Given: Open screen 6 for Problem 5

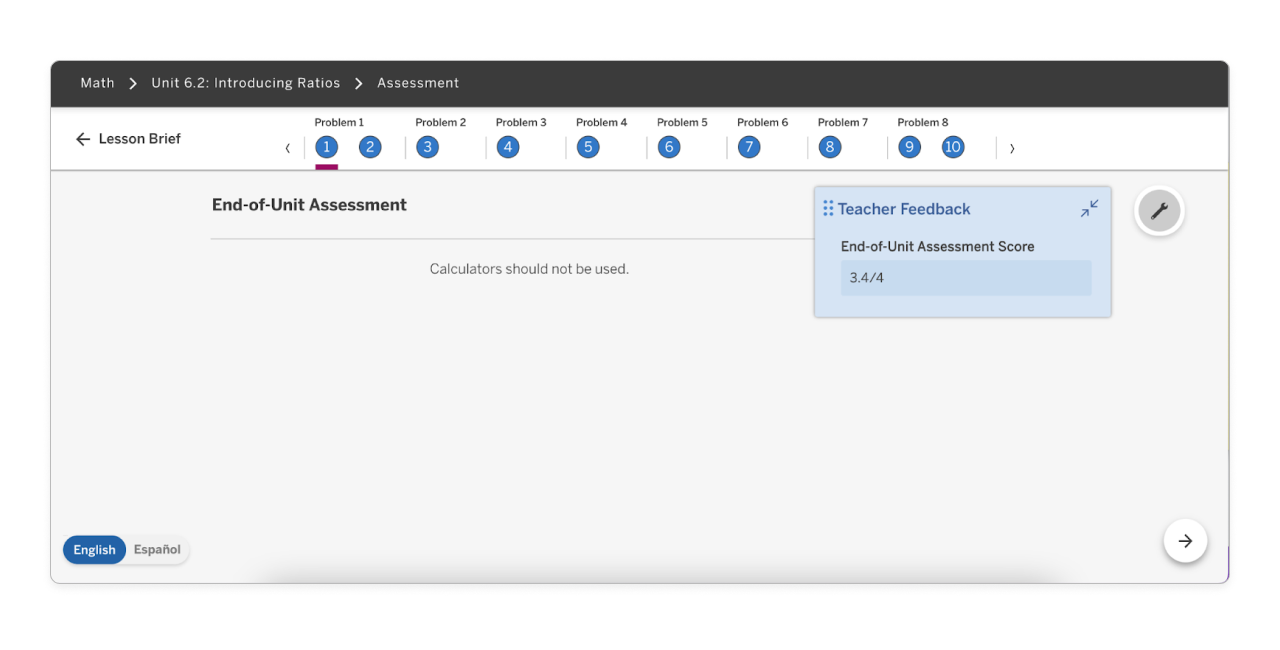Looking at the screenshot, I should coord(669,147).
